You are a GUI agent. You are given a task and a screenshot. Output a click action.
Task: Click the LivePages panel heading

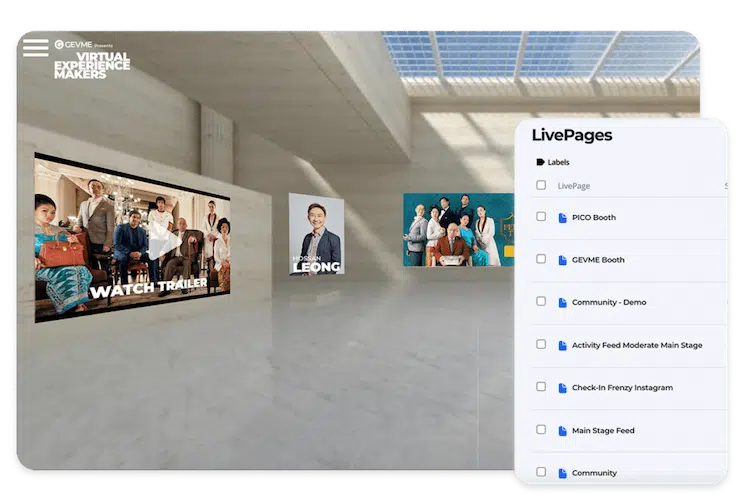point(572,135)
